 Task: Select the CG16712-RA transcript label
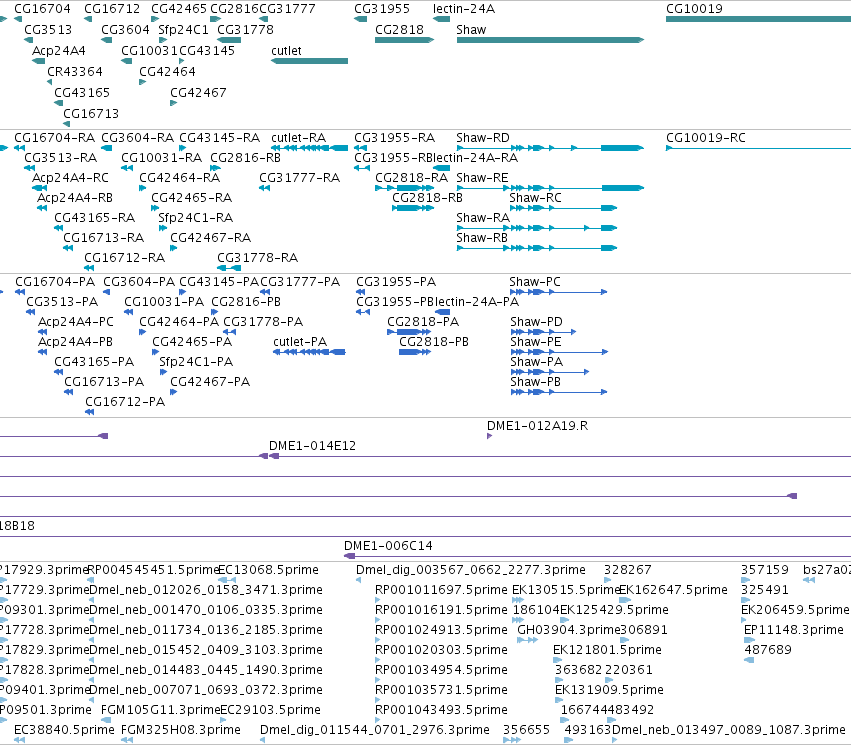coord(125,258)
